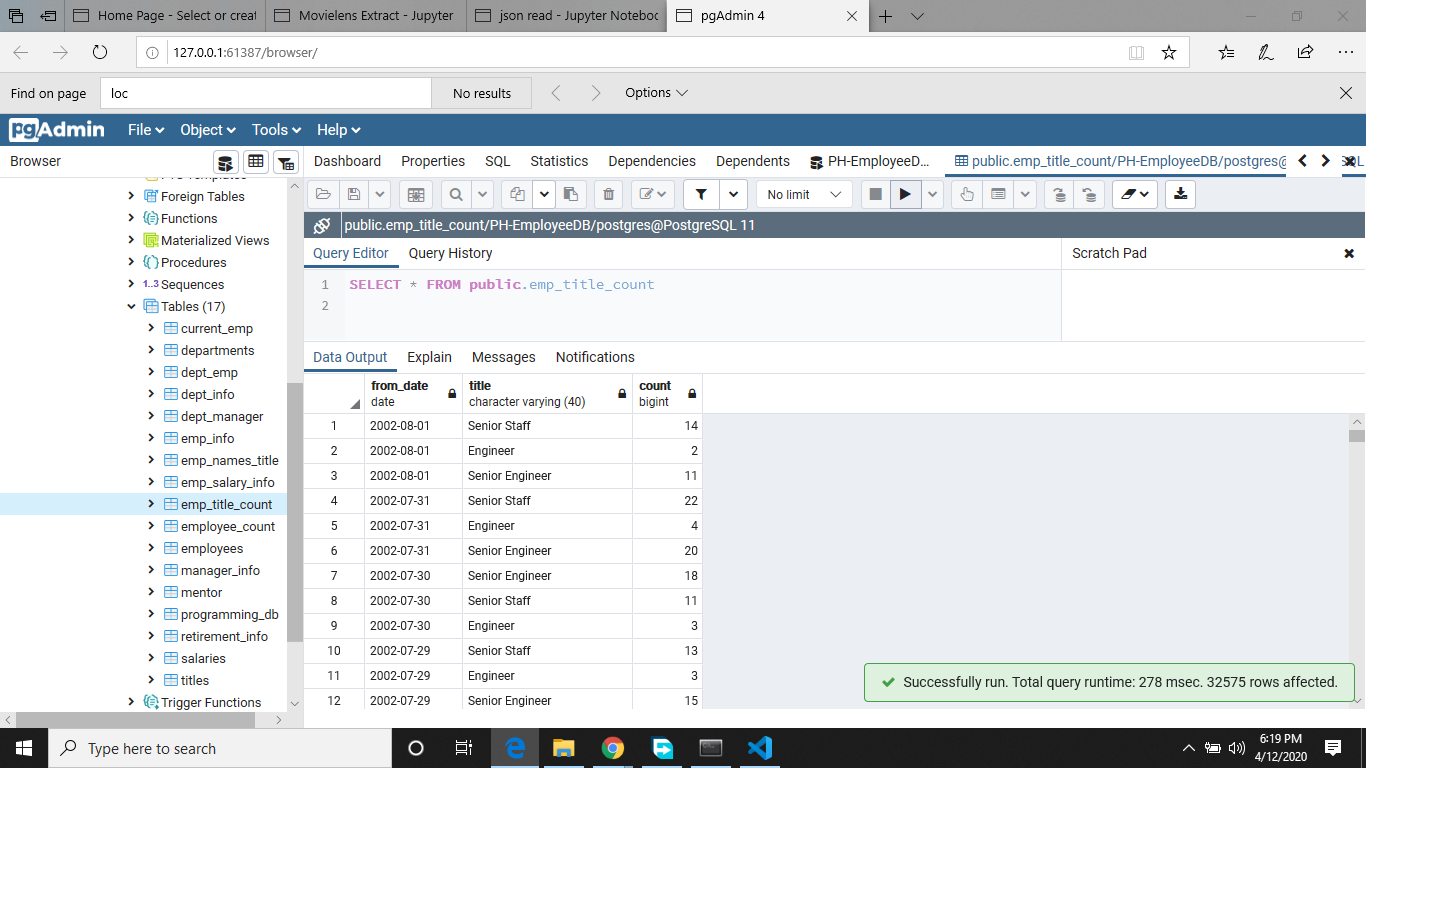Expand the Sequences node

coord(131,284)
